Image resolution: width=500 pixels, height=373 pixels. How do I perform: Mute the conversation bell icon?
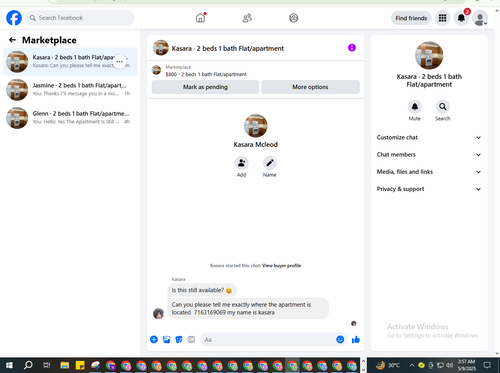click(415, 107)
